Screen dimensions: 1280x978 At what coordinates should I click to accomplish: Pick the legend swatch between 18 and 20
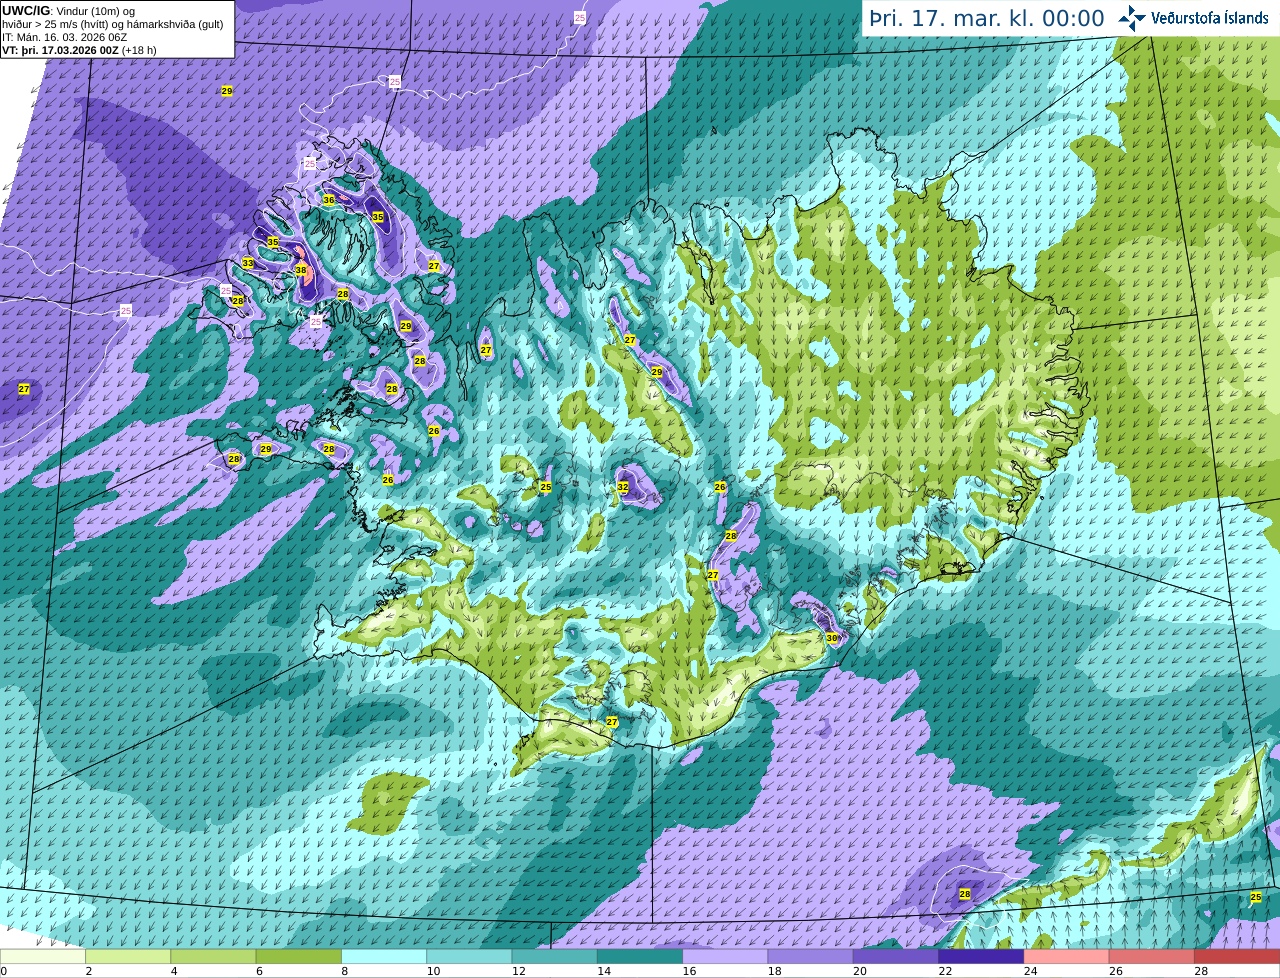point(810,957)
